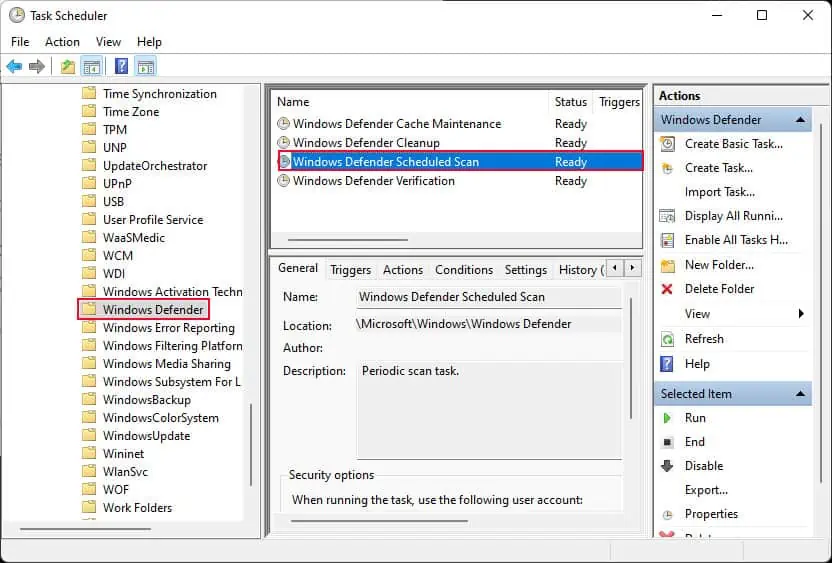Viewport: 832px width, 563px height.
Task: Open the File menu
Action: tap(20, 42)
